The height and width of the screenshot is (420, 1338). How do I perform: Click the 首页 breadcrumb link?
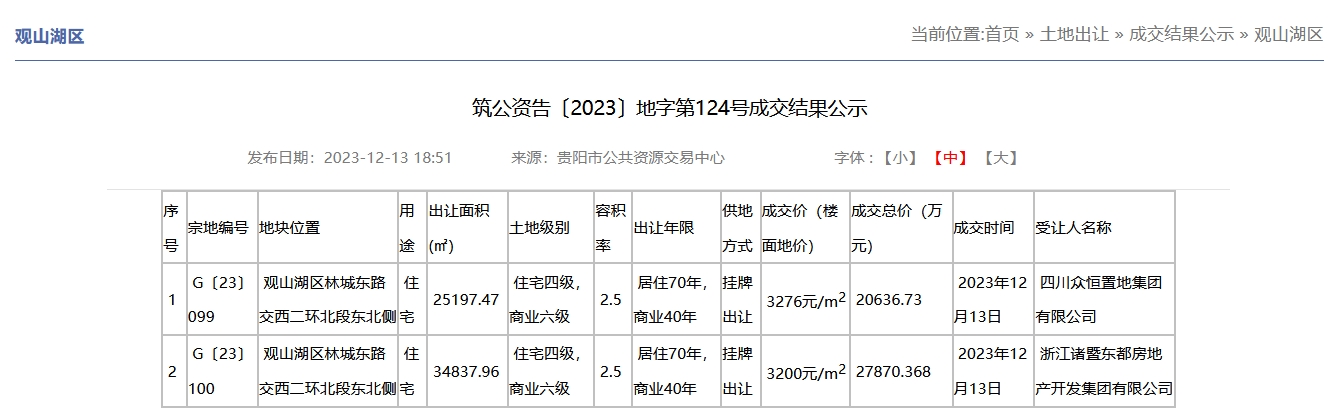[x=1002, y=34]
